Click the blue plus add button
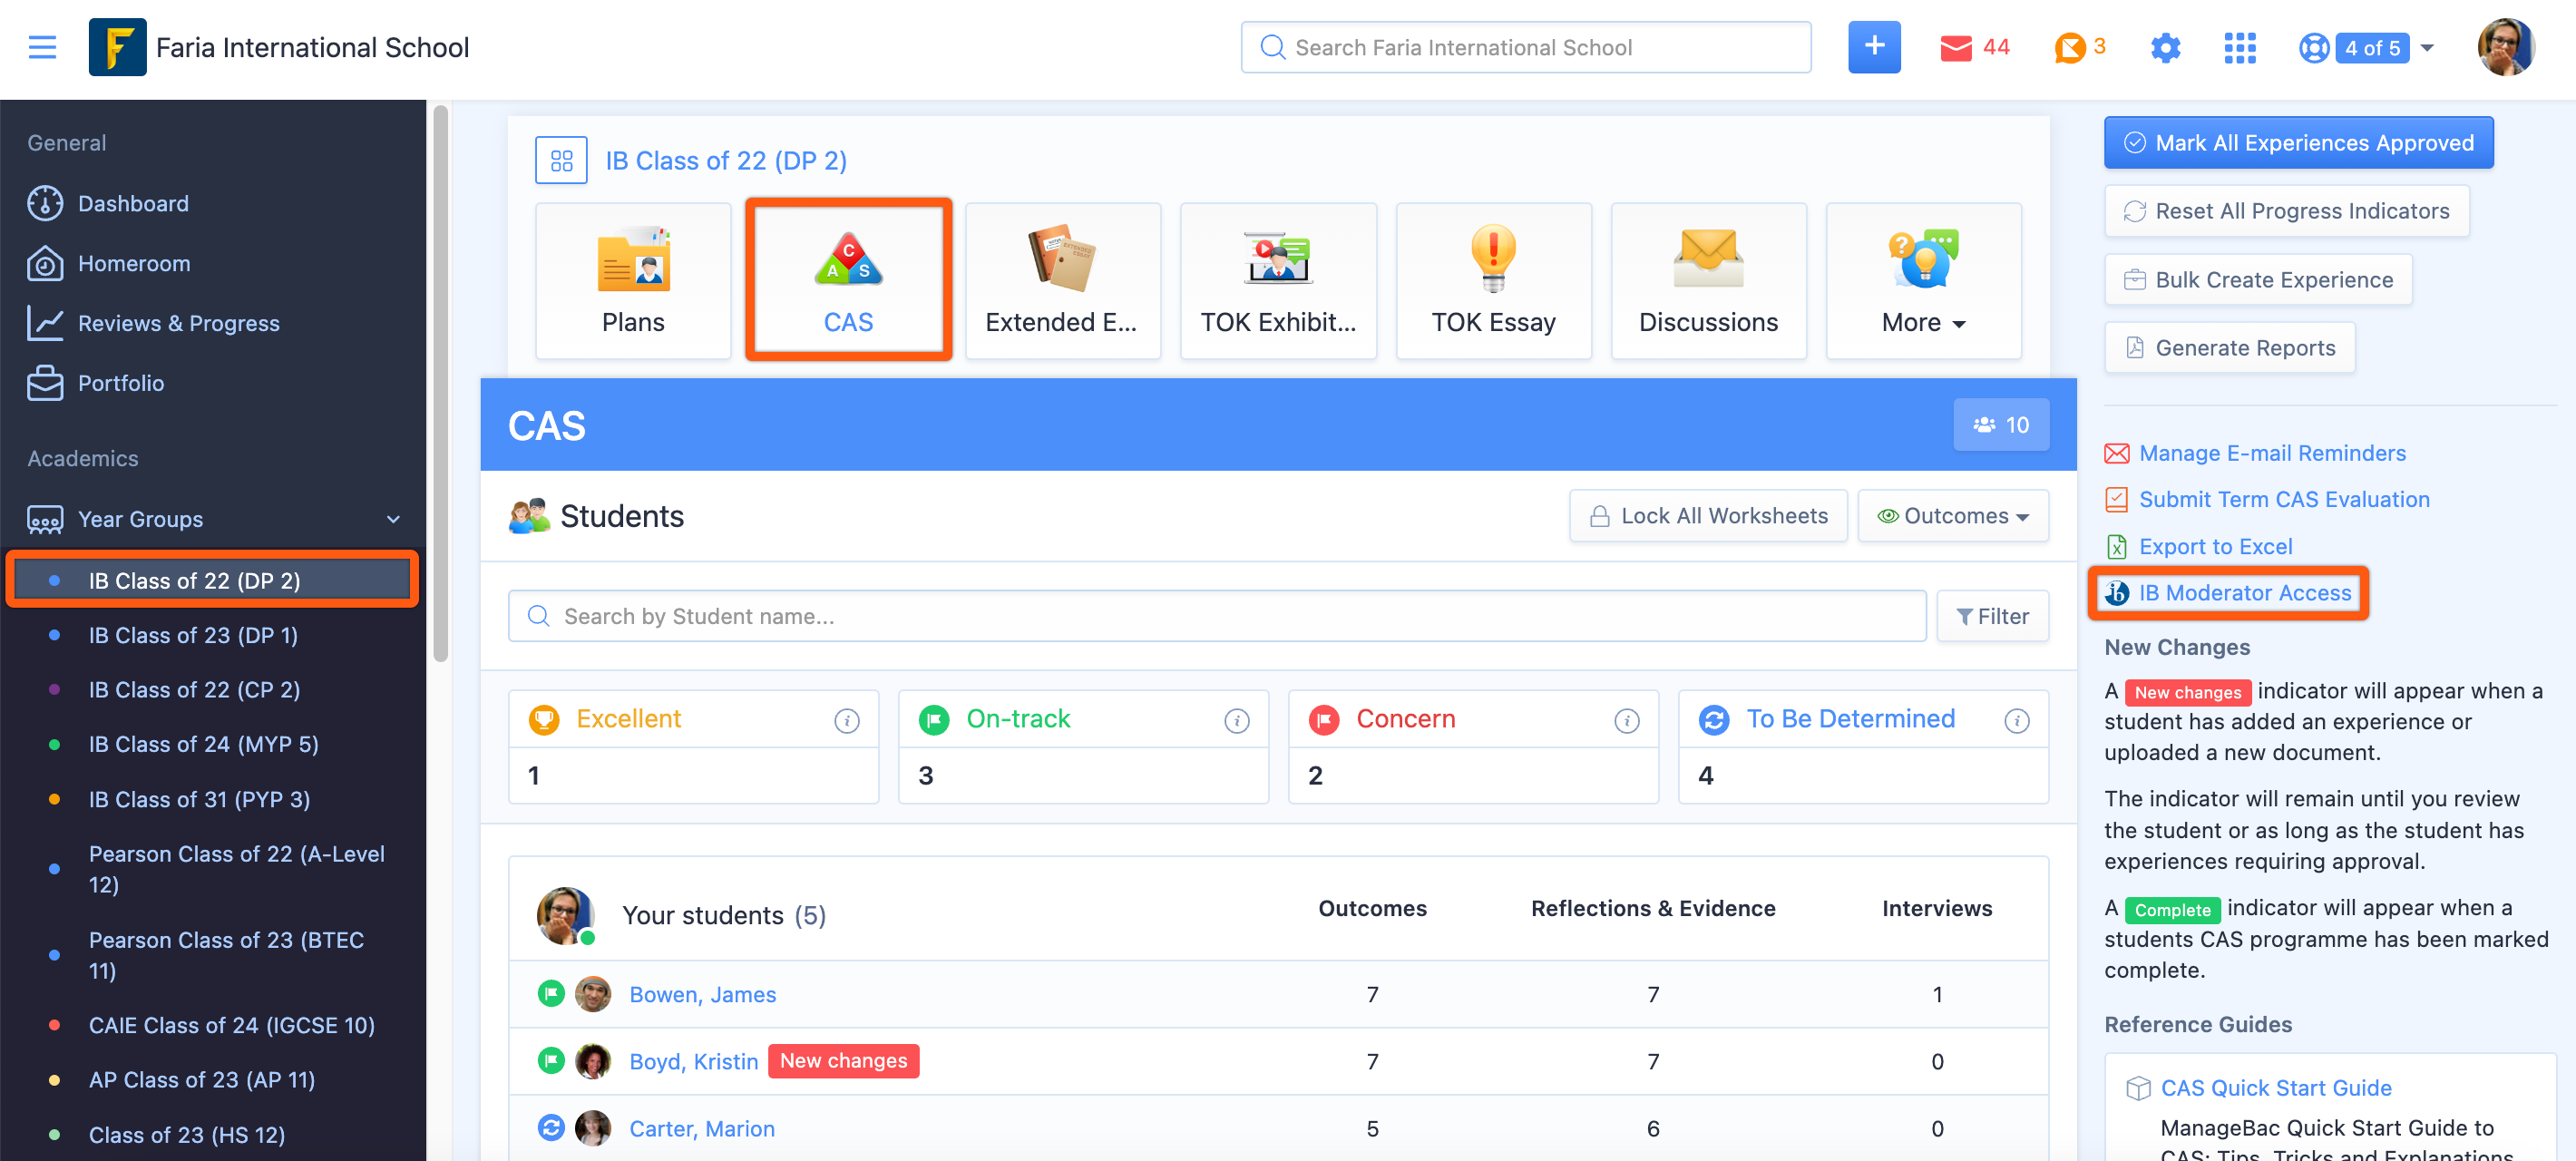This screenshot has width=2576, height=1161. [1873, 47]
